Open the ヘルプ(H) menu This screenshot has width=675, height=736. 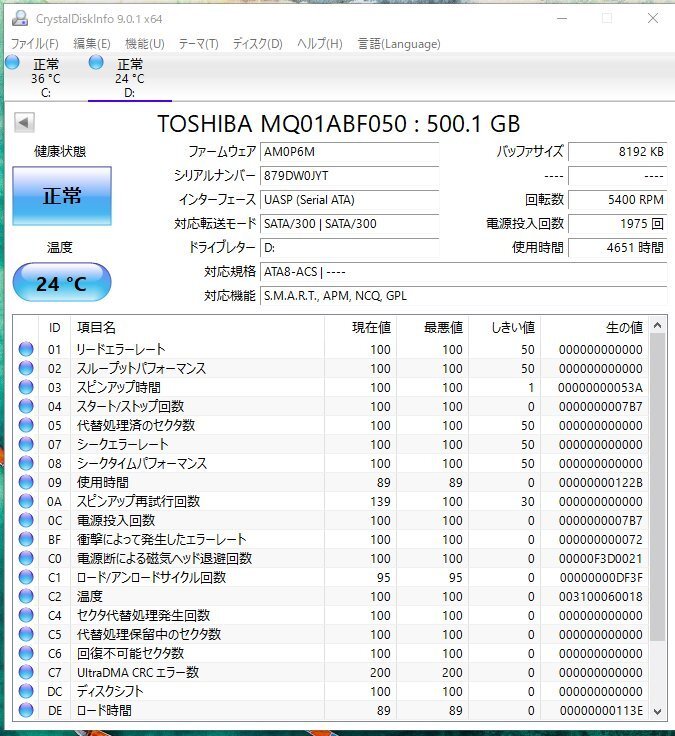click(x=320, y=44)
